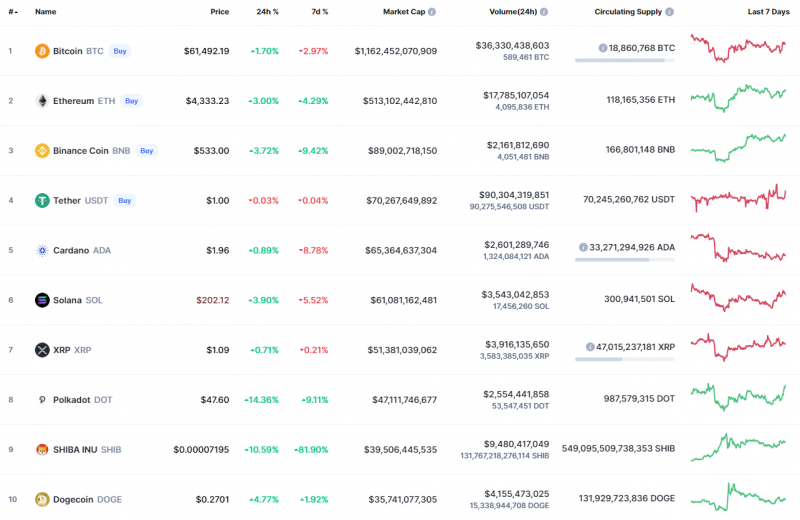Sort by the 24h % column header
Screen dimensions: 800x520
point(267,12)
